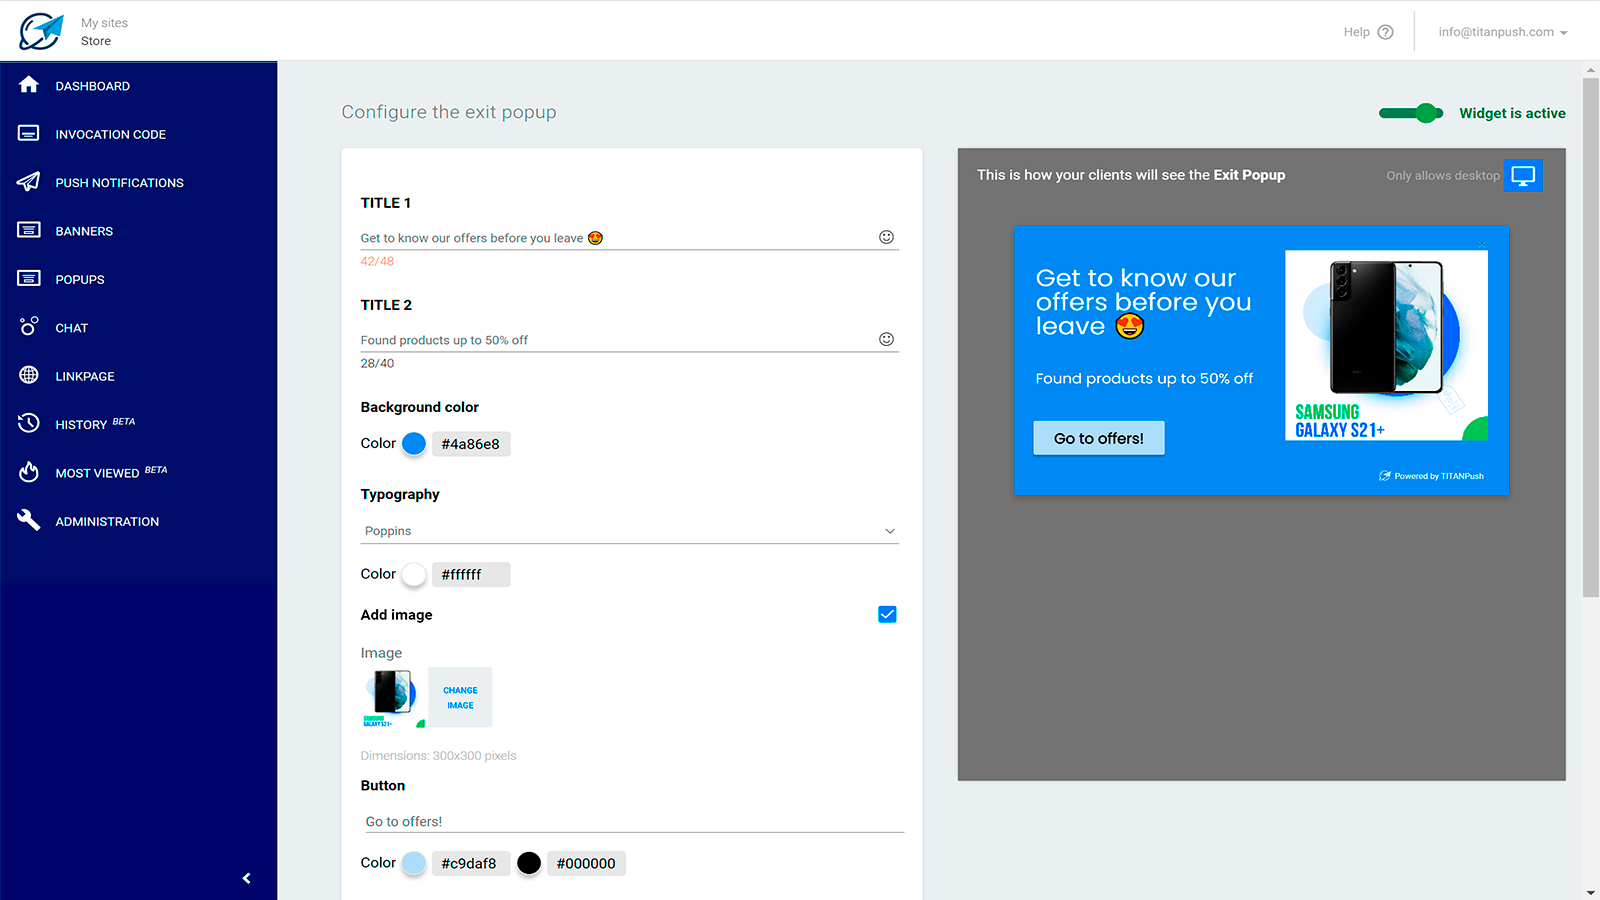Open the Chat menu item
Viewport: 1600px width, 900px height.
click(72, 328)
